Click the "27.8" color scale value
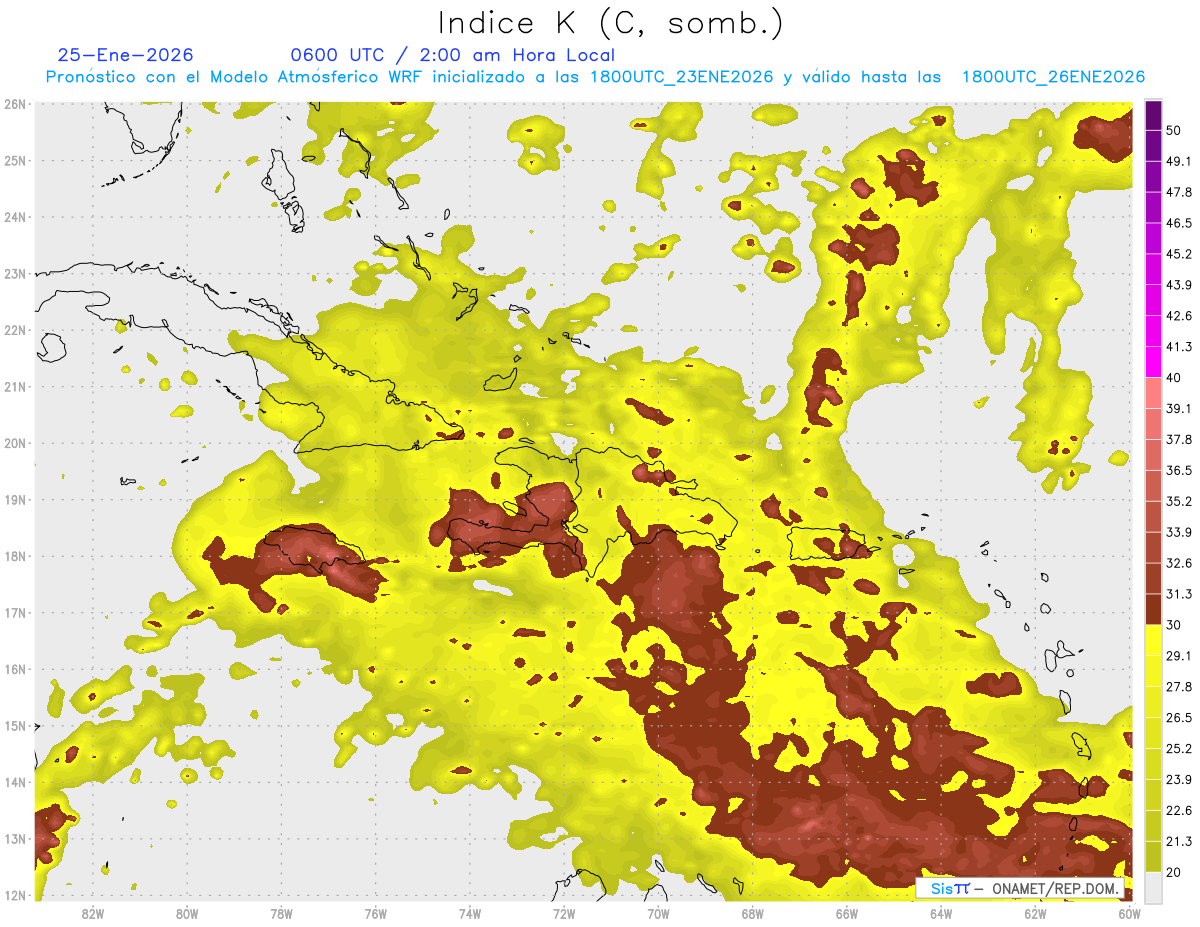The image size is (1200, 927). point(1179,687)
